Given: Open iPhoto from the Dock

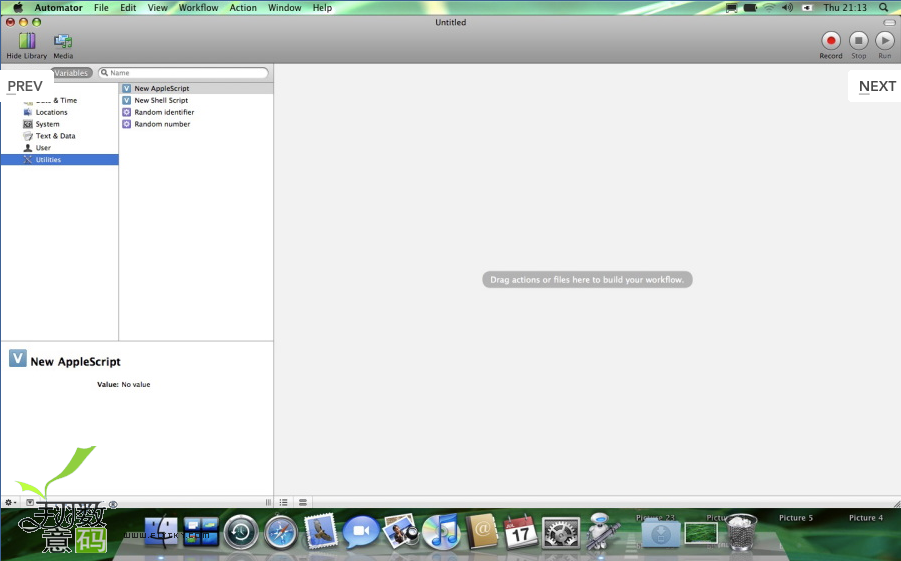Looking at the screenshot, I should tap(401, 532).
